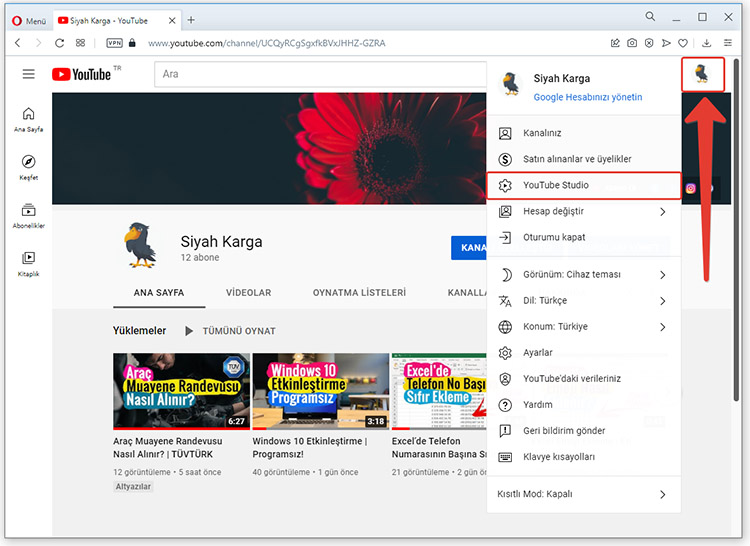This screenshot has width=750, height=546.
Task: Open Abonelikler in the sidebar
Action: pyautogui.click(x=29, y=216)
